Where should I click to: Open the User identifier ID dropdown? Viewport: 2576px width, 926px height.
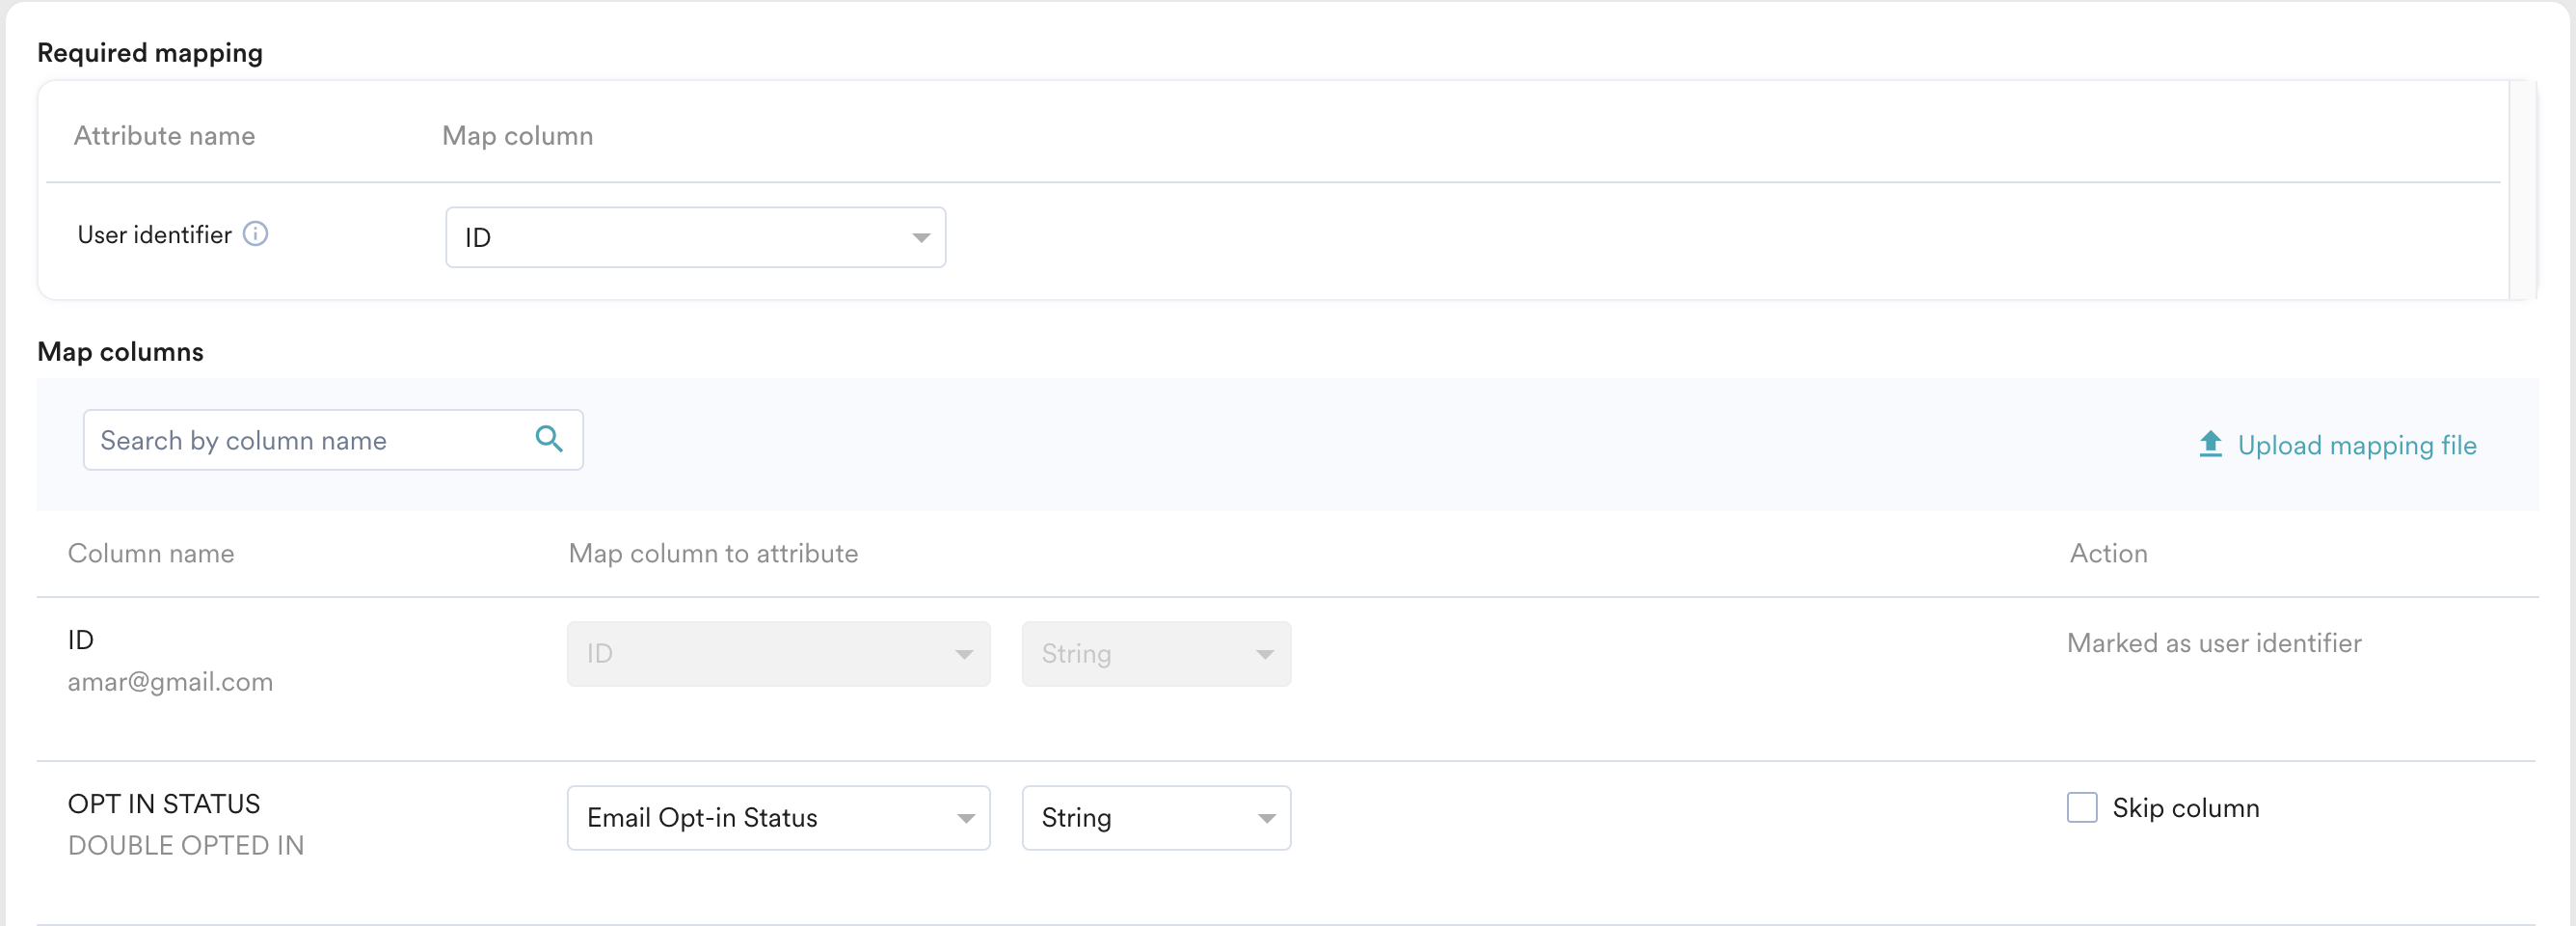click(x=695, y=238)
